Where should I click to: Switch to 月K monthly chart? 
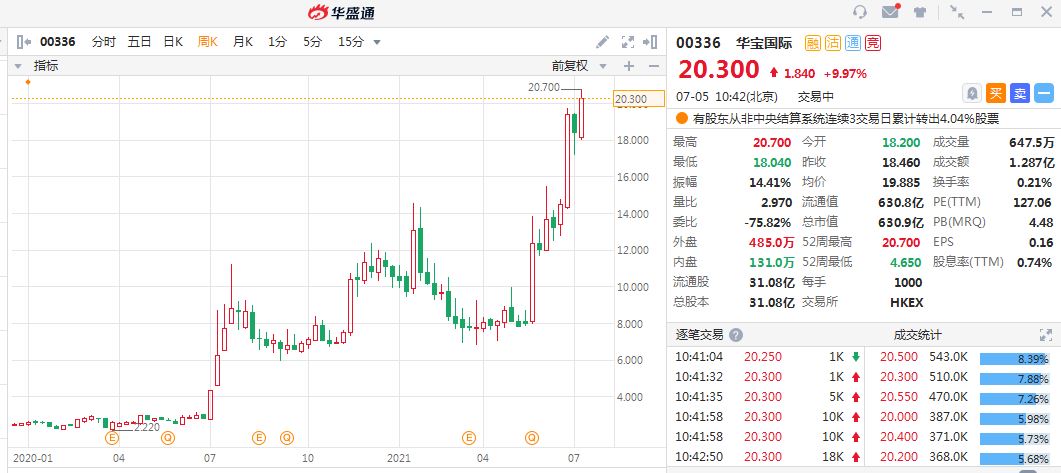243,42
